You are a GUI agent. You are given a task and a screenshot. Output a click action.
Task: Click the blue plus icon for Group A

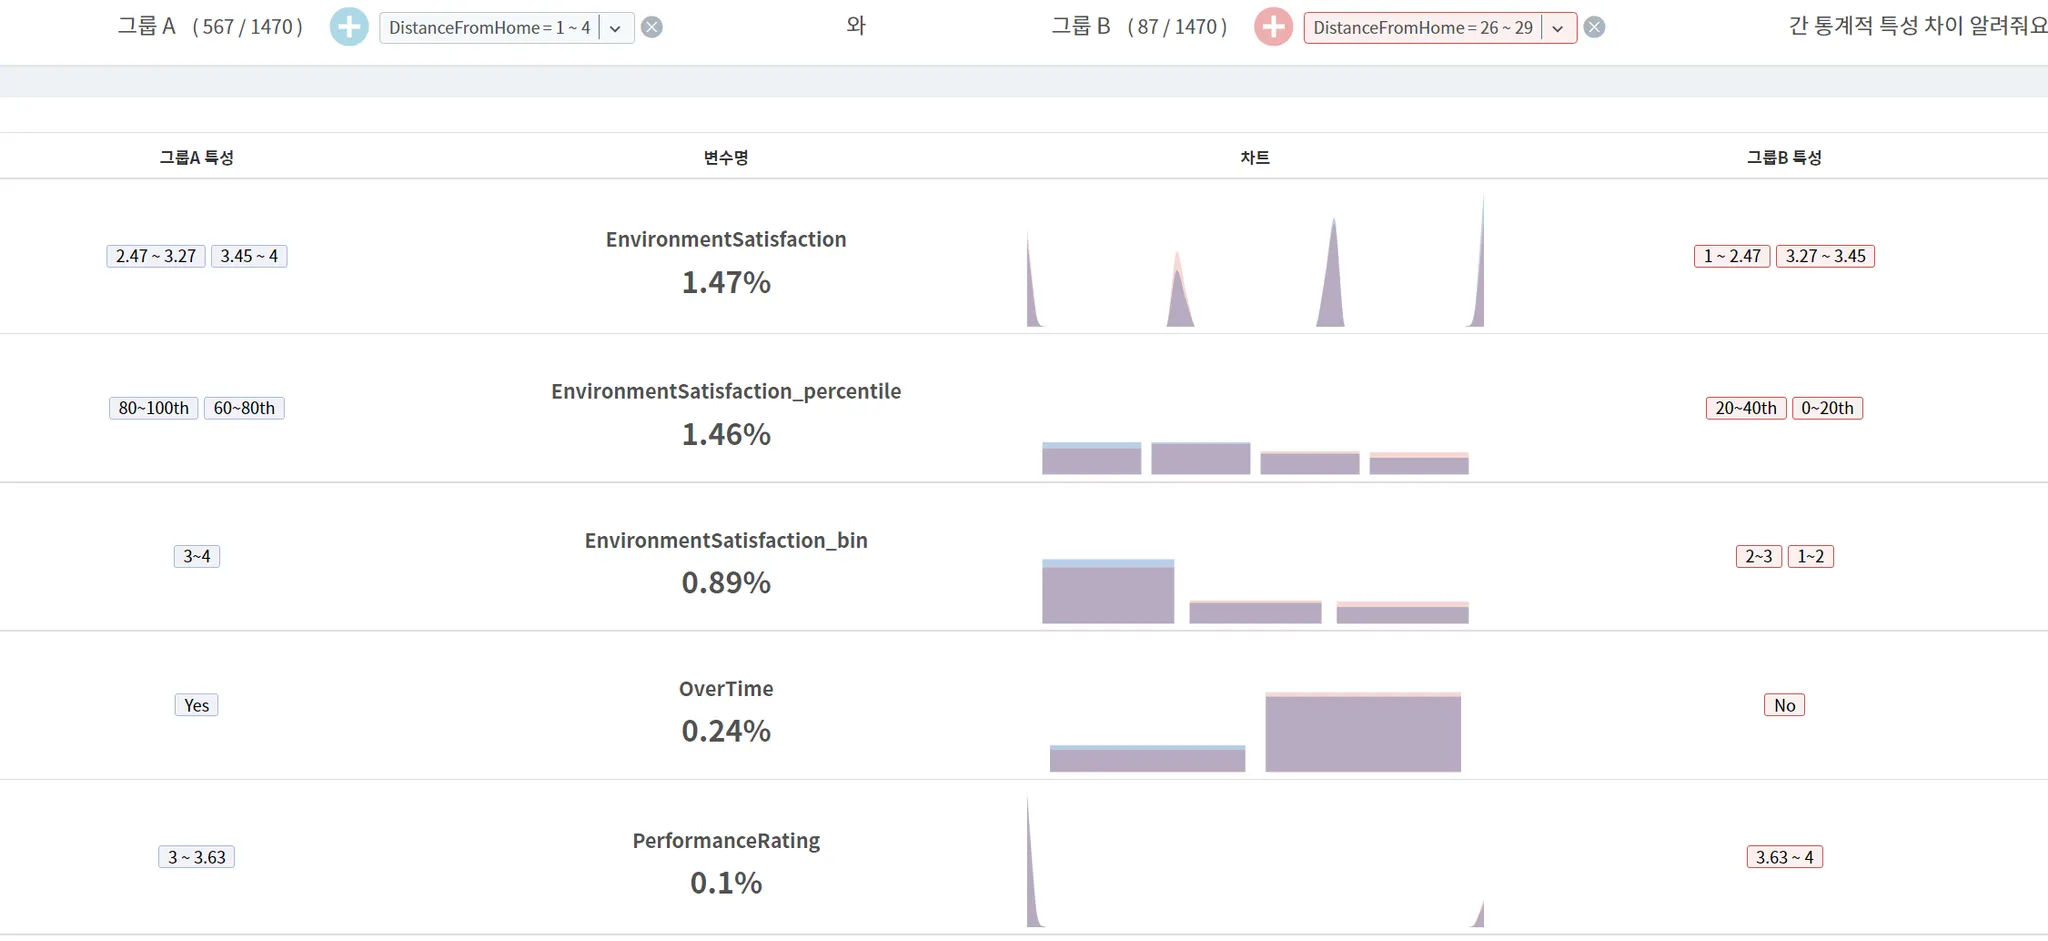[349, 27]
